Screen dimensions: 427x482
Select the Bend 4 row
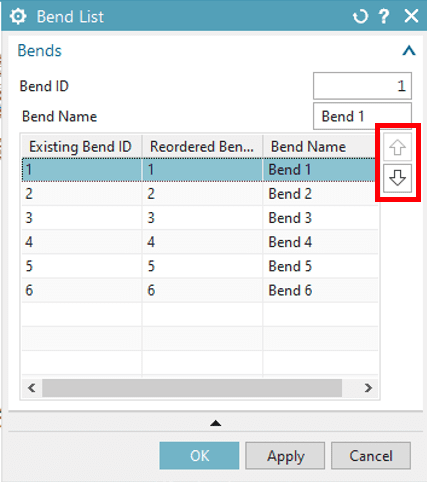[x=200, y=242]
